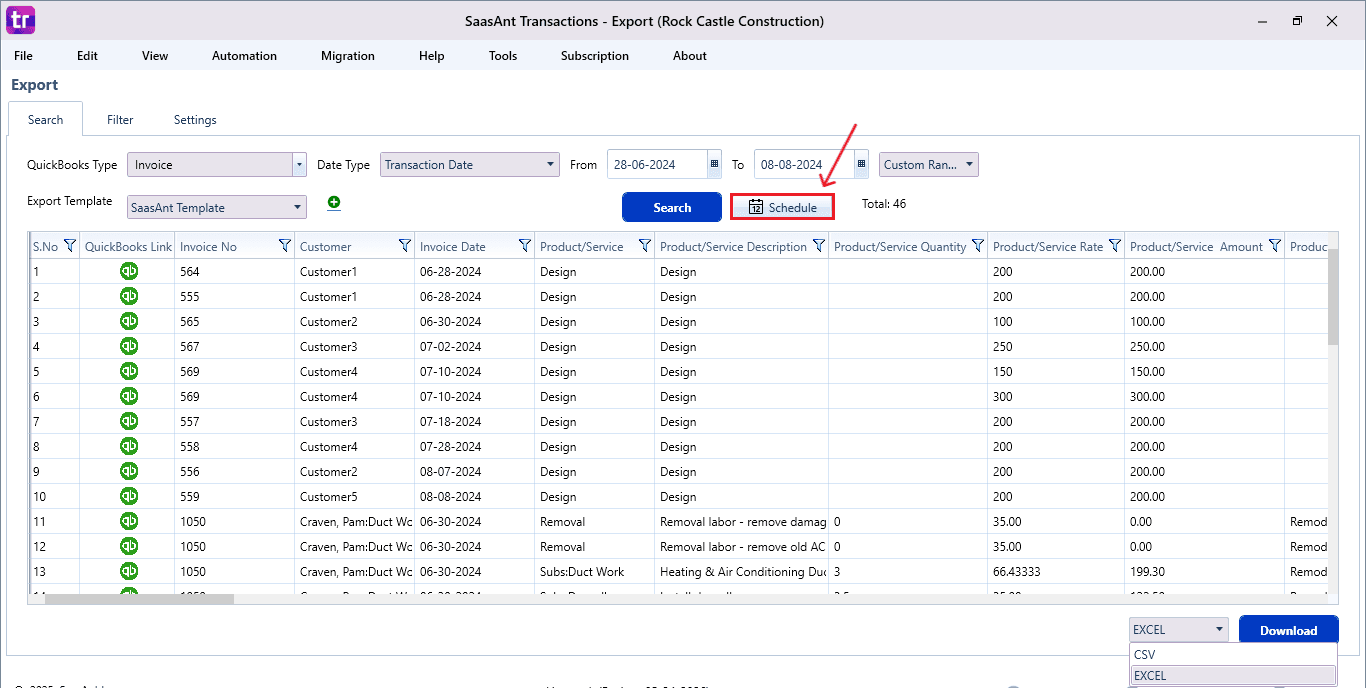Click the SaasAnt tr app logo
Screen dimensions: 1366x688
[x=20, y=20]
